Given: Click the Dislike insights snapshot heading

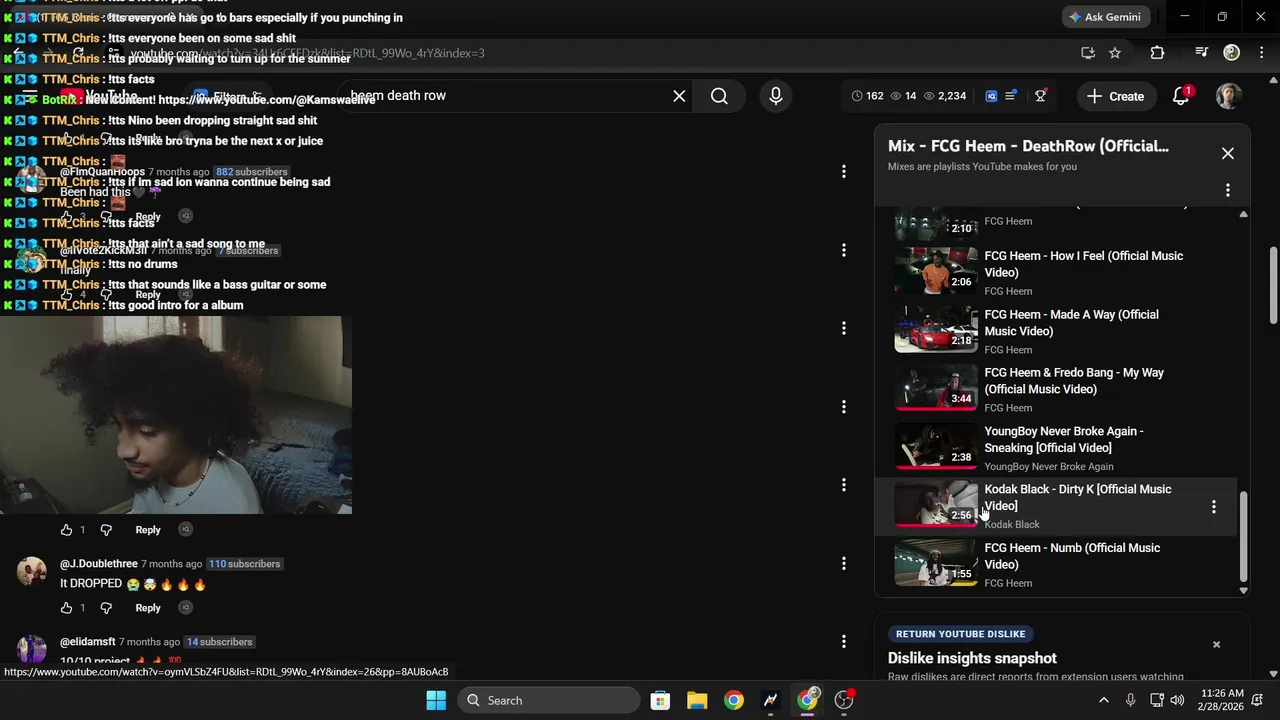Looking at the screenshot, I should click(x=972, y=658).
